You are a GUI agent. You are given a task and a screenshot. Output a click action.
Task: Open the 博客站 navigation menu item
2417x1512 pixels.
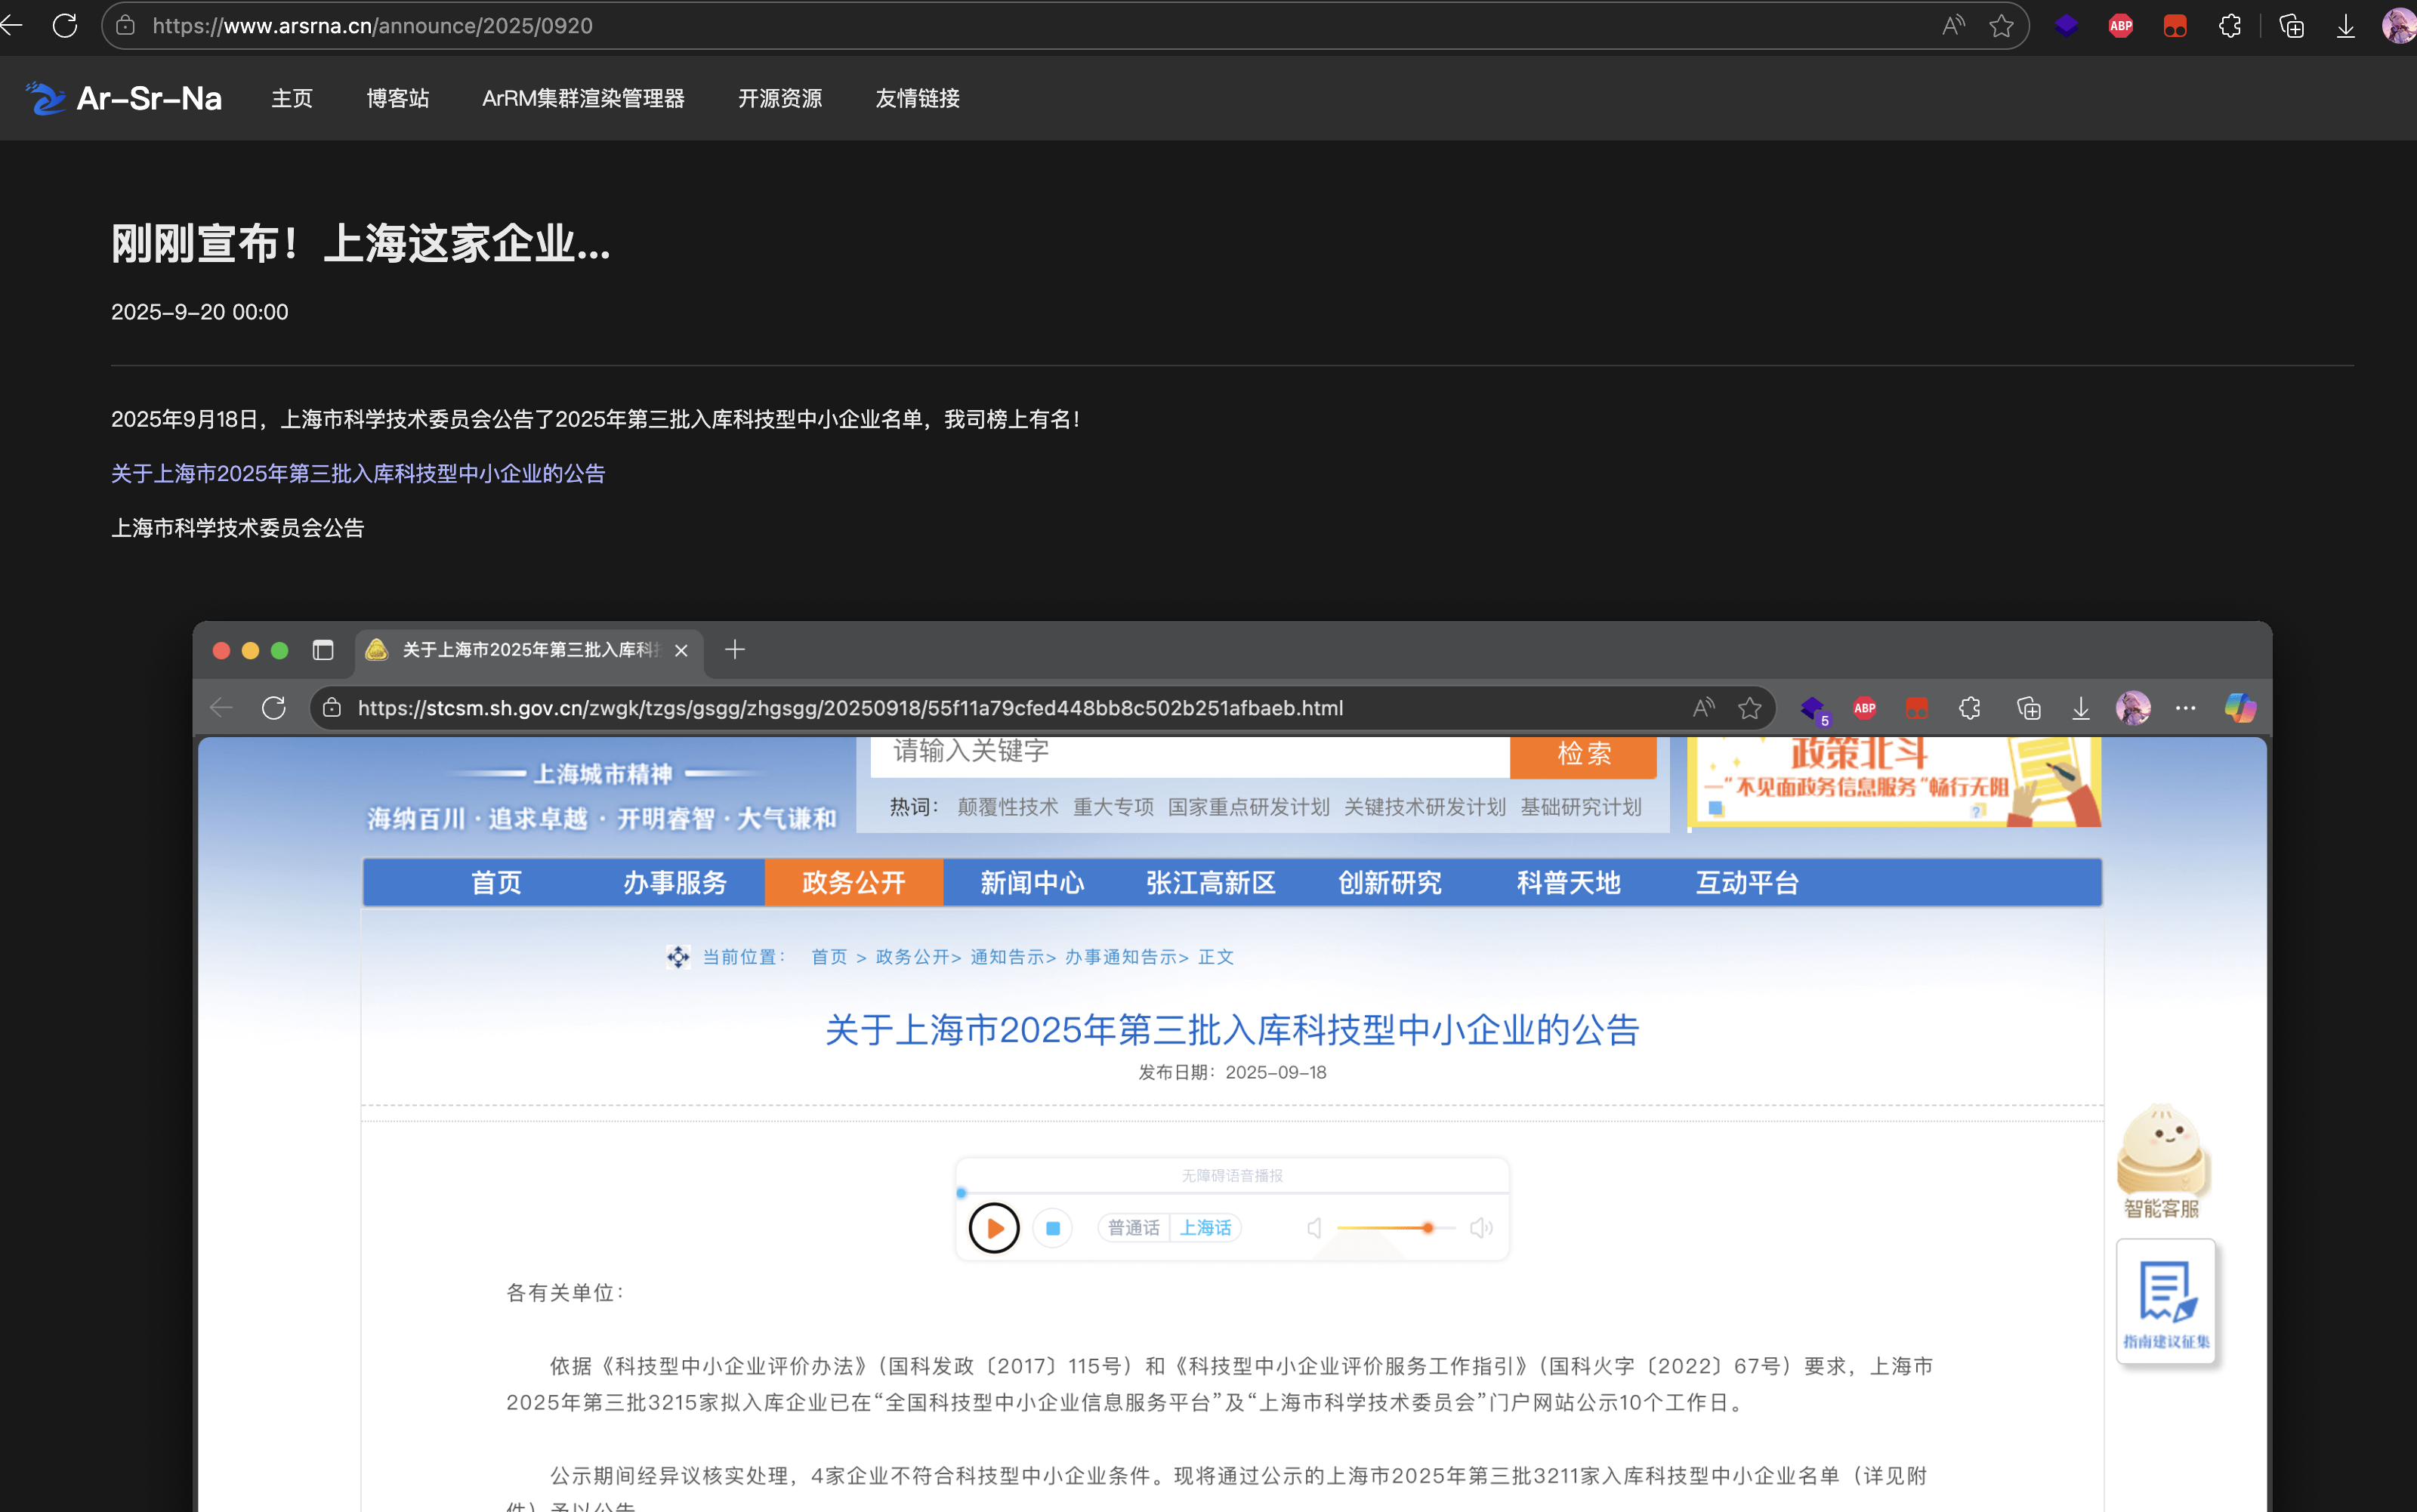[397, 98]
